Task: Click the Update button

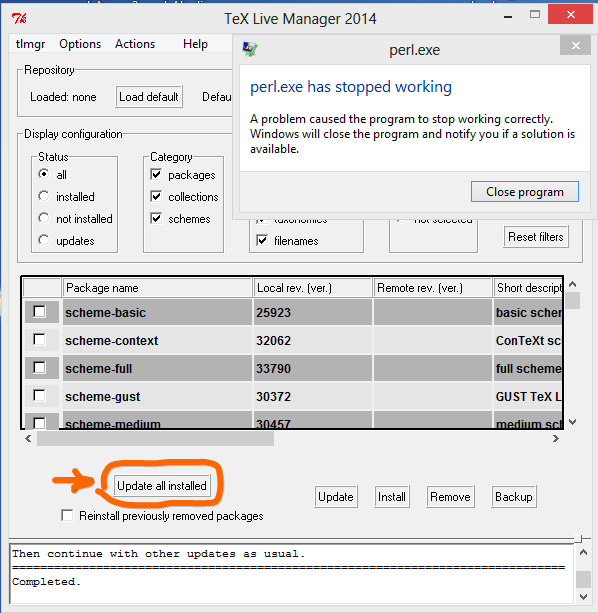Action: (336, 497)
